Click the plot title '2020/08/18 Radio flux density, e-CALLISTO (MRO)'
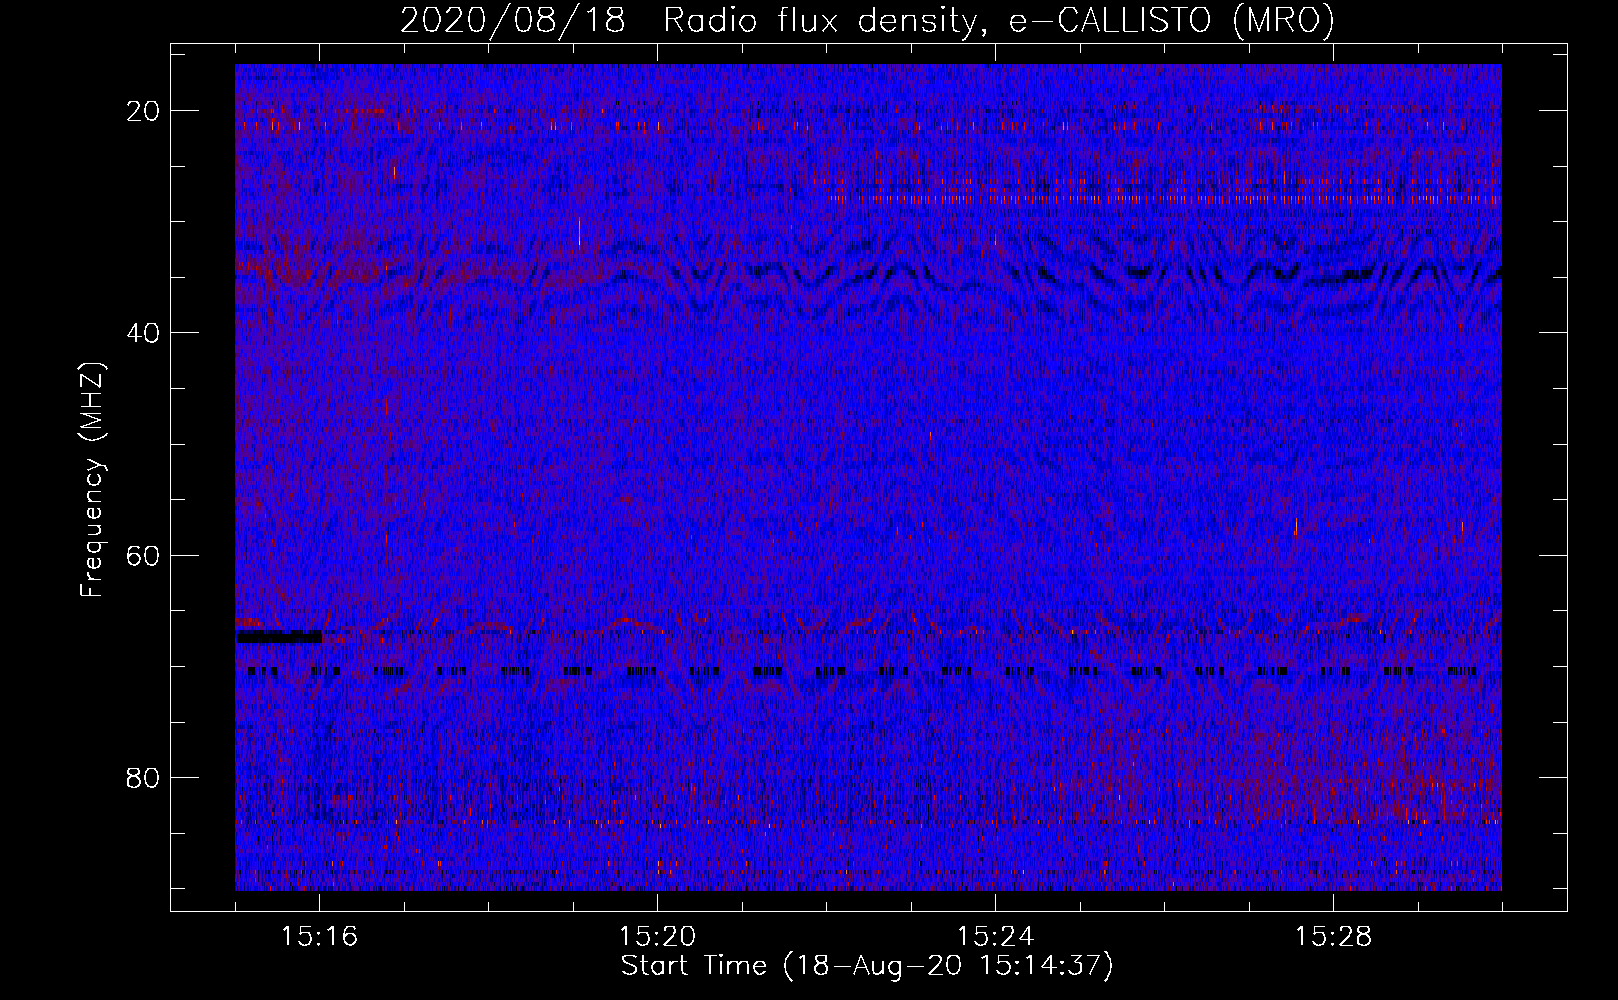 [867, 21]
